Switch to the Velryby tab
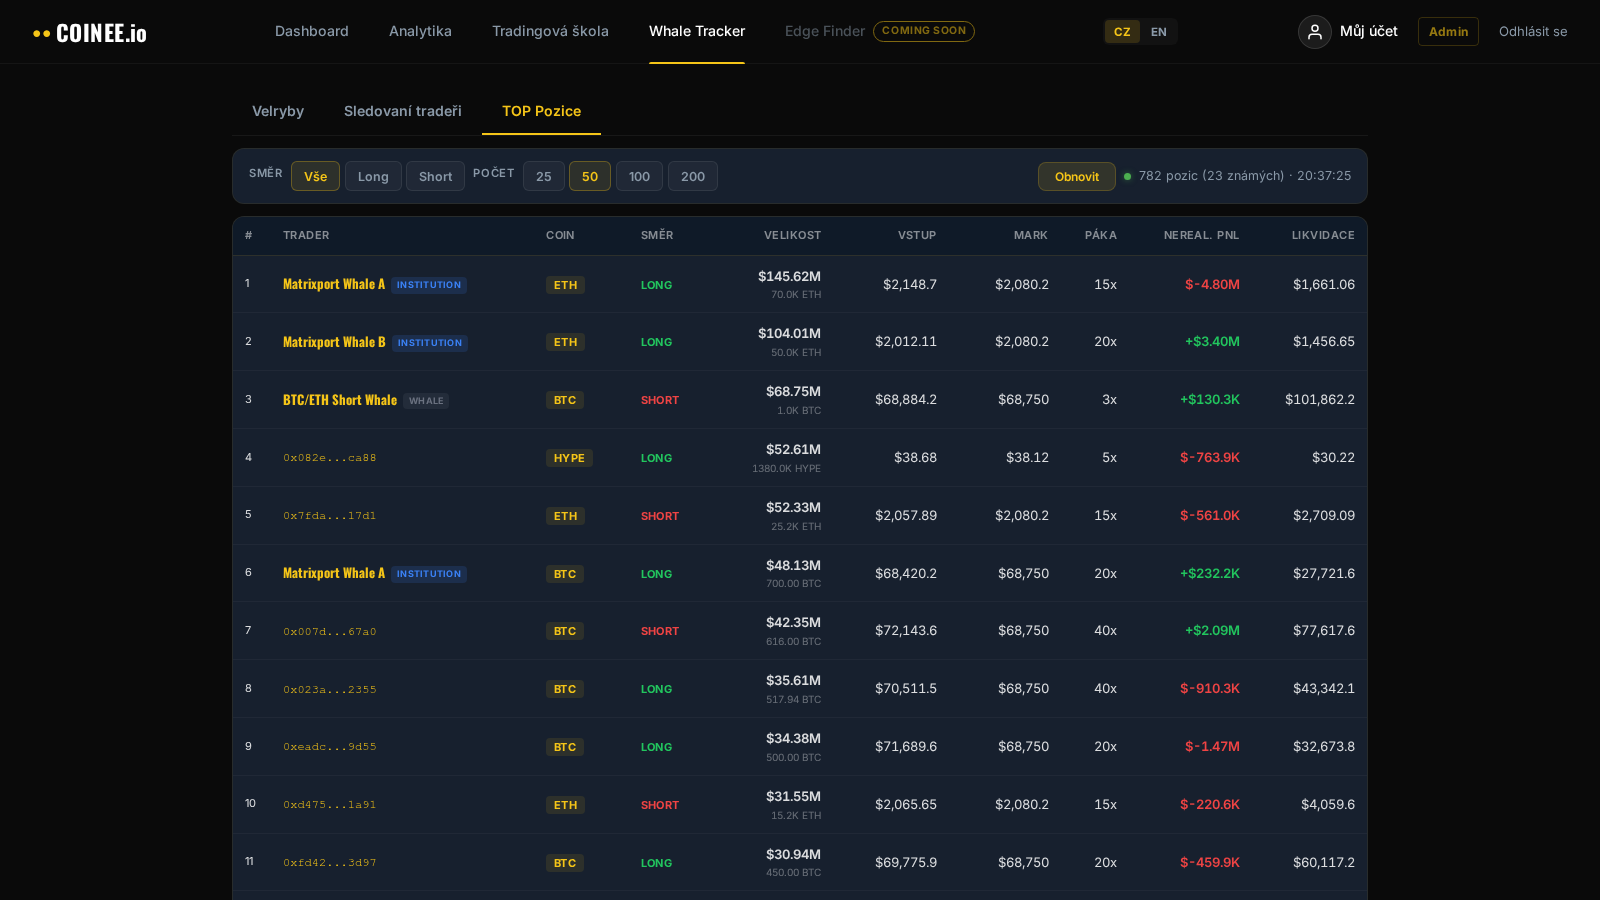The height and width of the screenshot is (900, 1600). click(x=278, y=111)
